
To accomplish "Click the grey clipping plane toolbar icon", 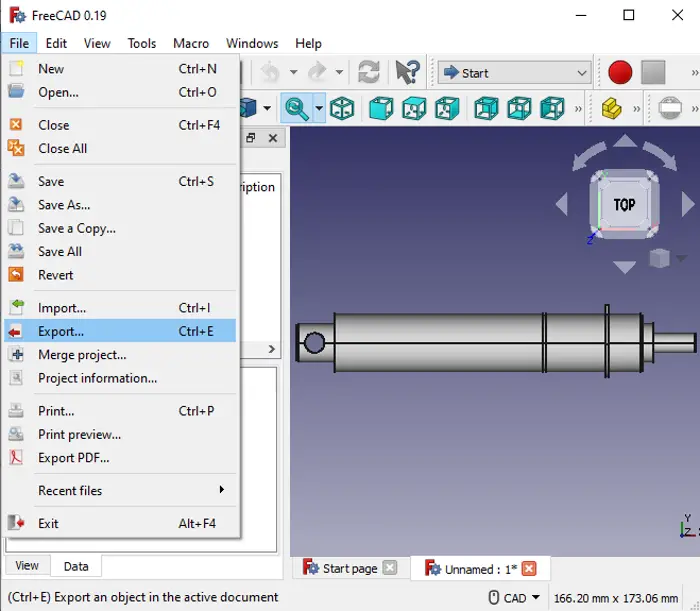I will 670,108.
